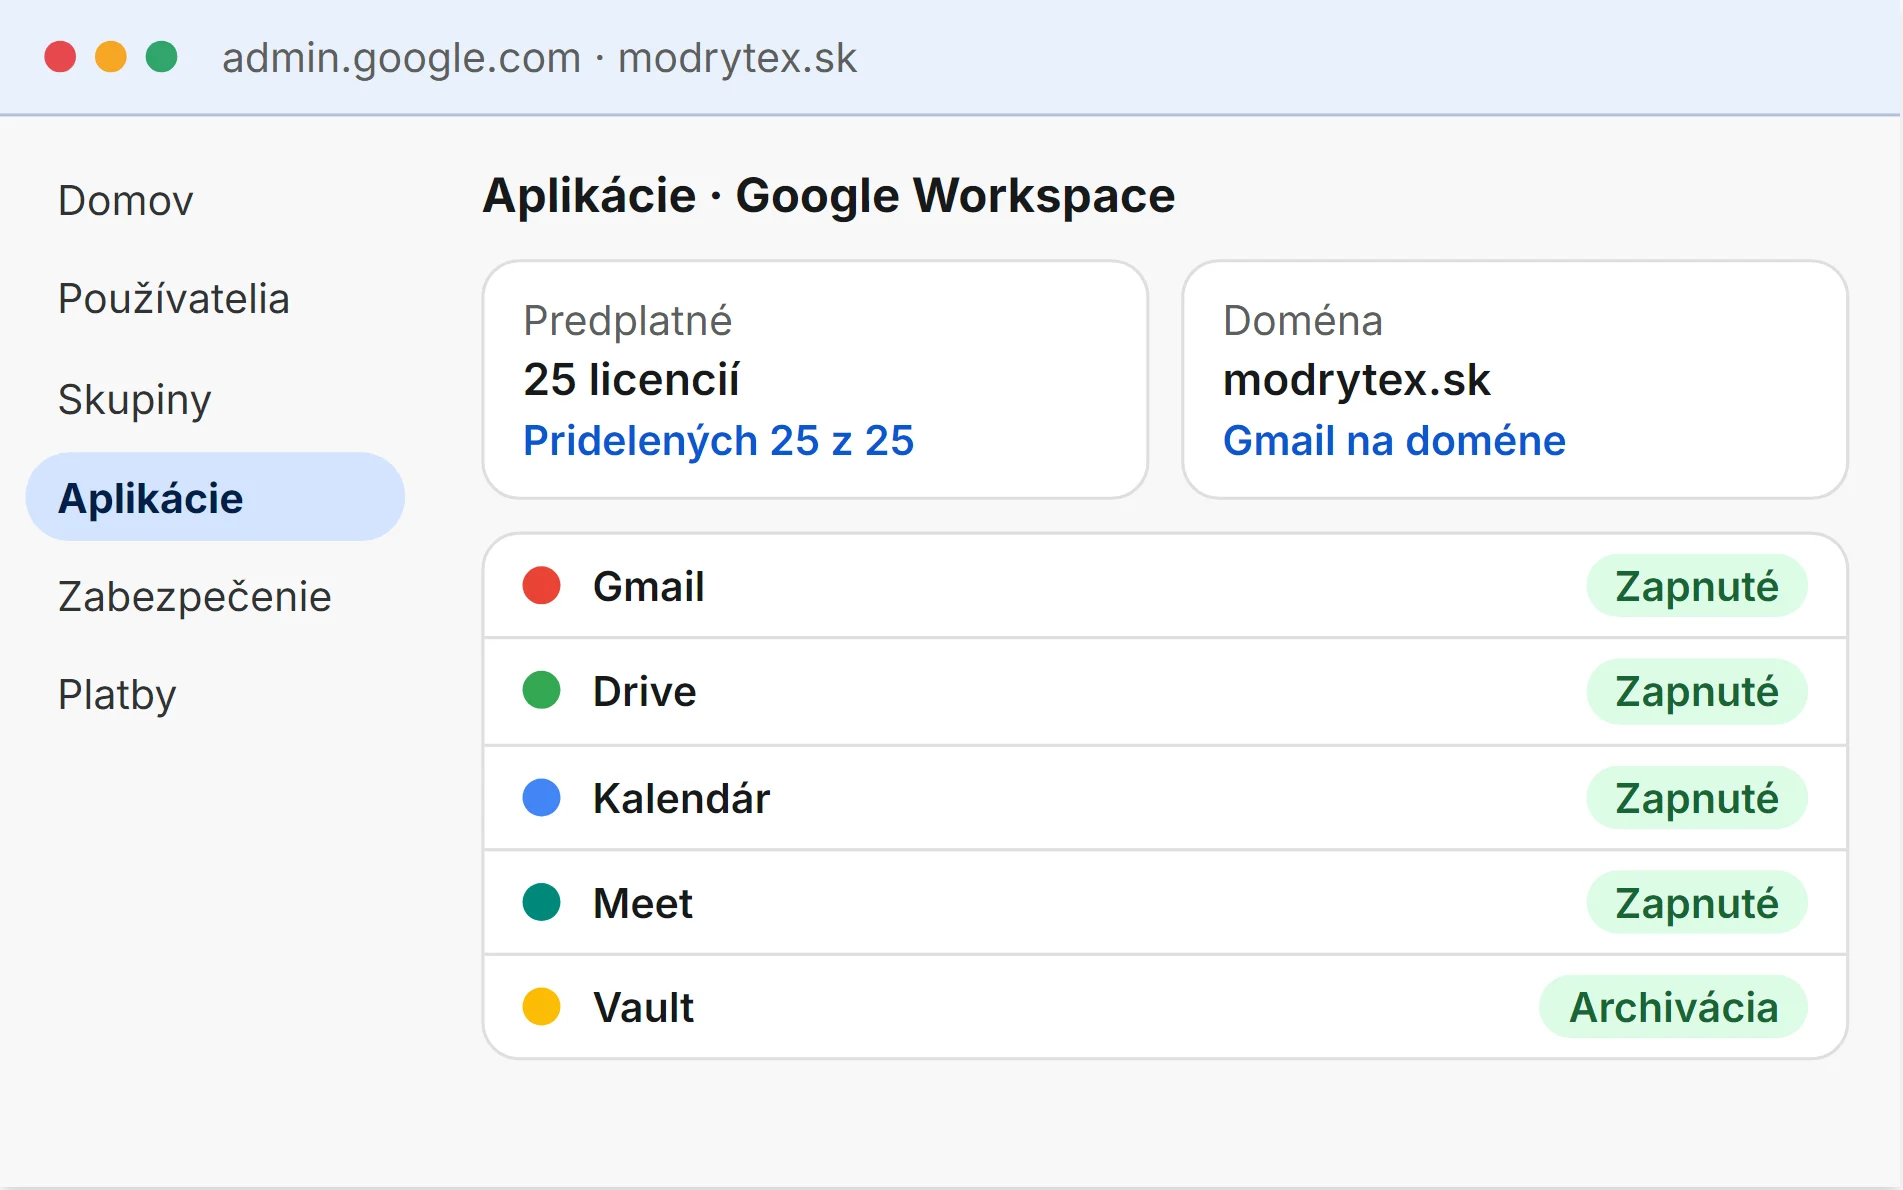Open the Kalendár app row name
This screenshot has height=1190, width=1903.
(x=681, y=799)
